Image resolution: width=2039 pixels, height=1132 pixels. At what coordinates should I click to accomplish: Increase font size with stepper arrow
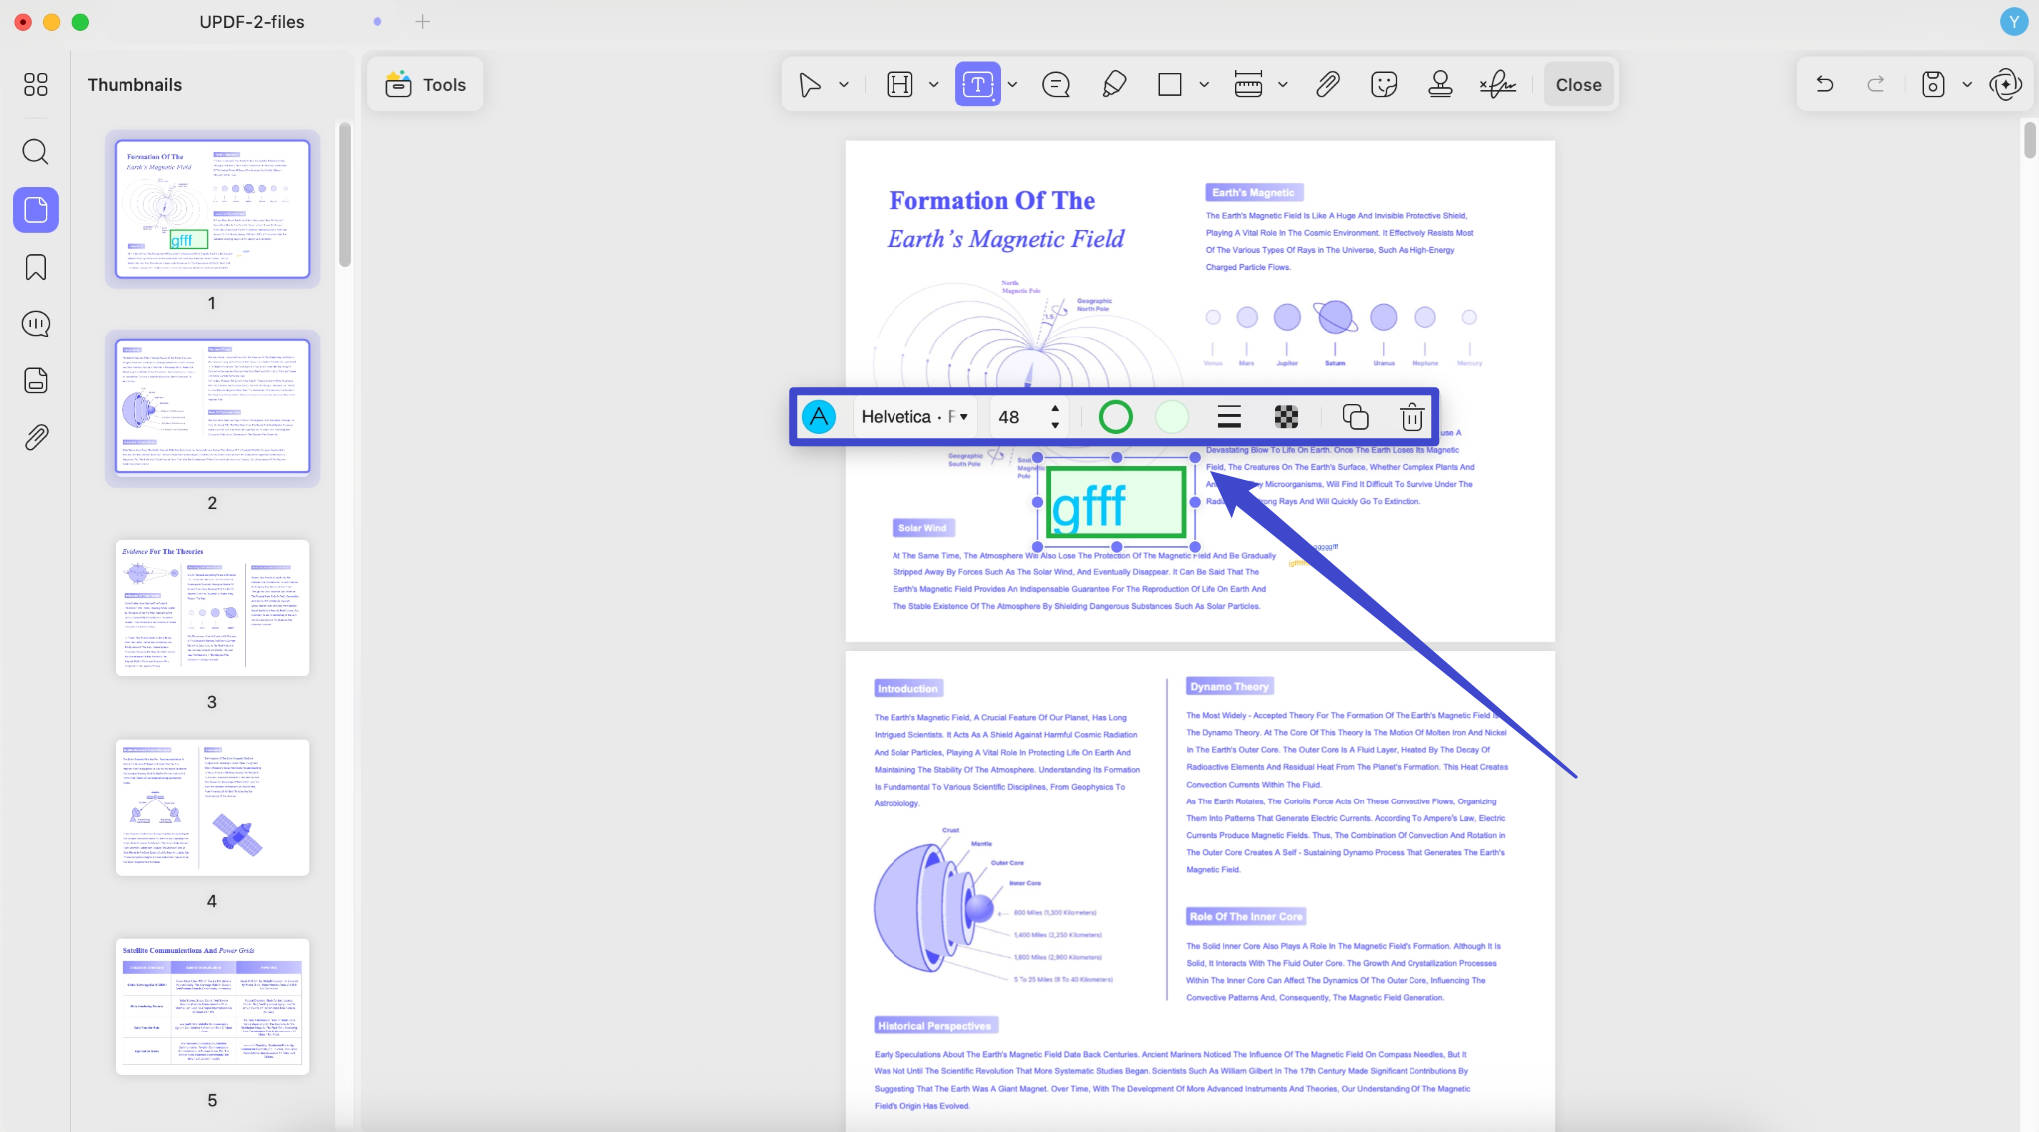click(x=1055, y=409)
